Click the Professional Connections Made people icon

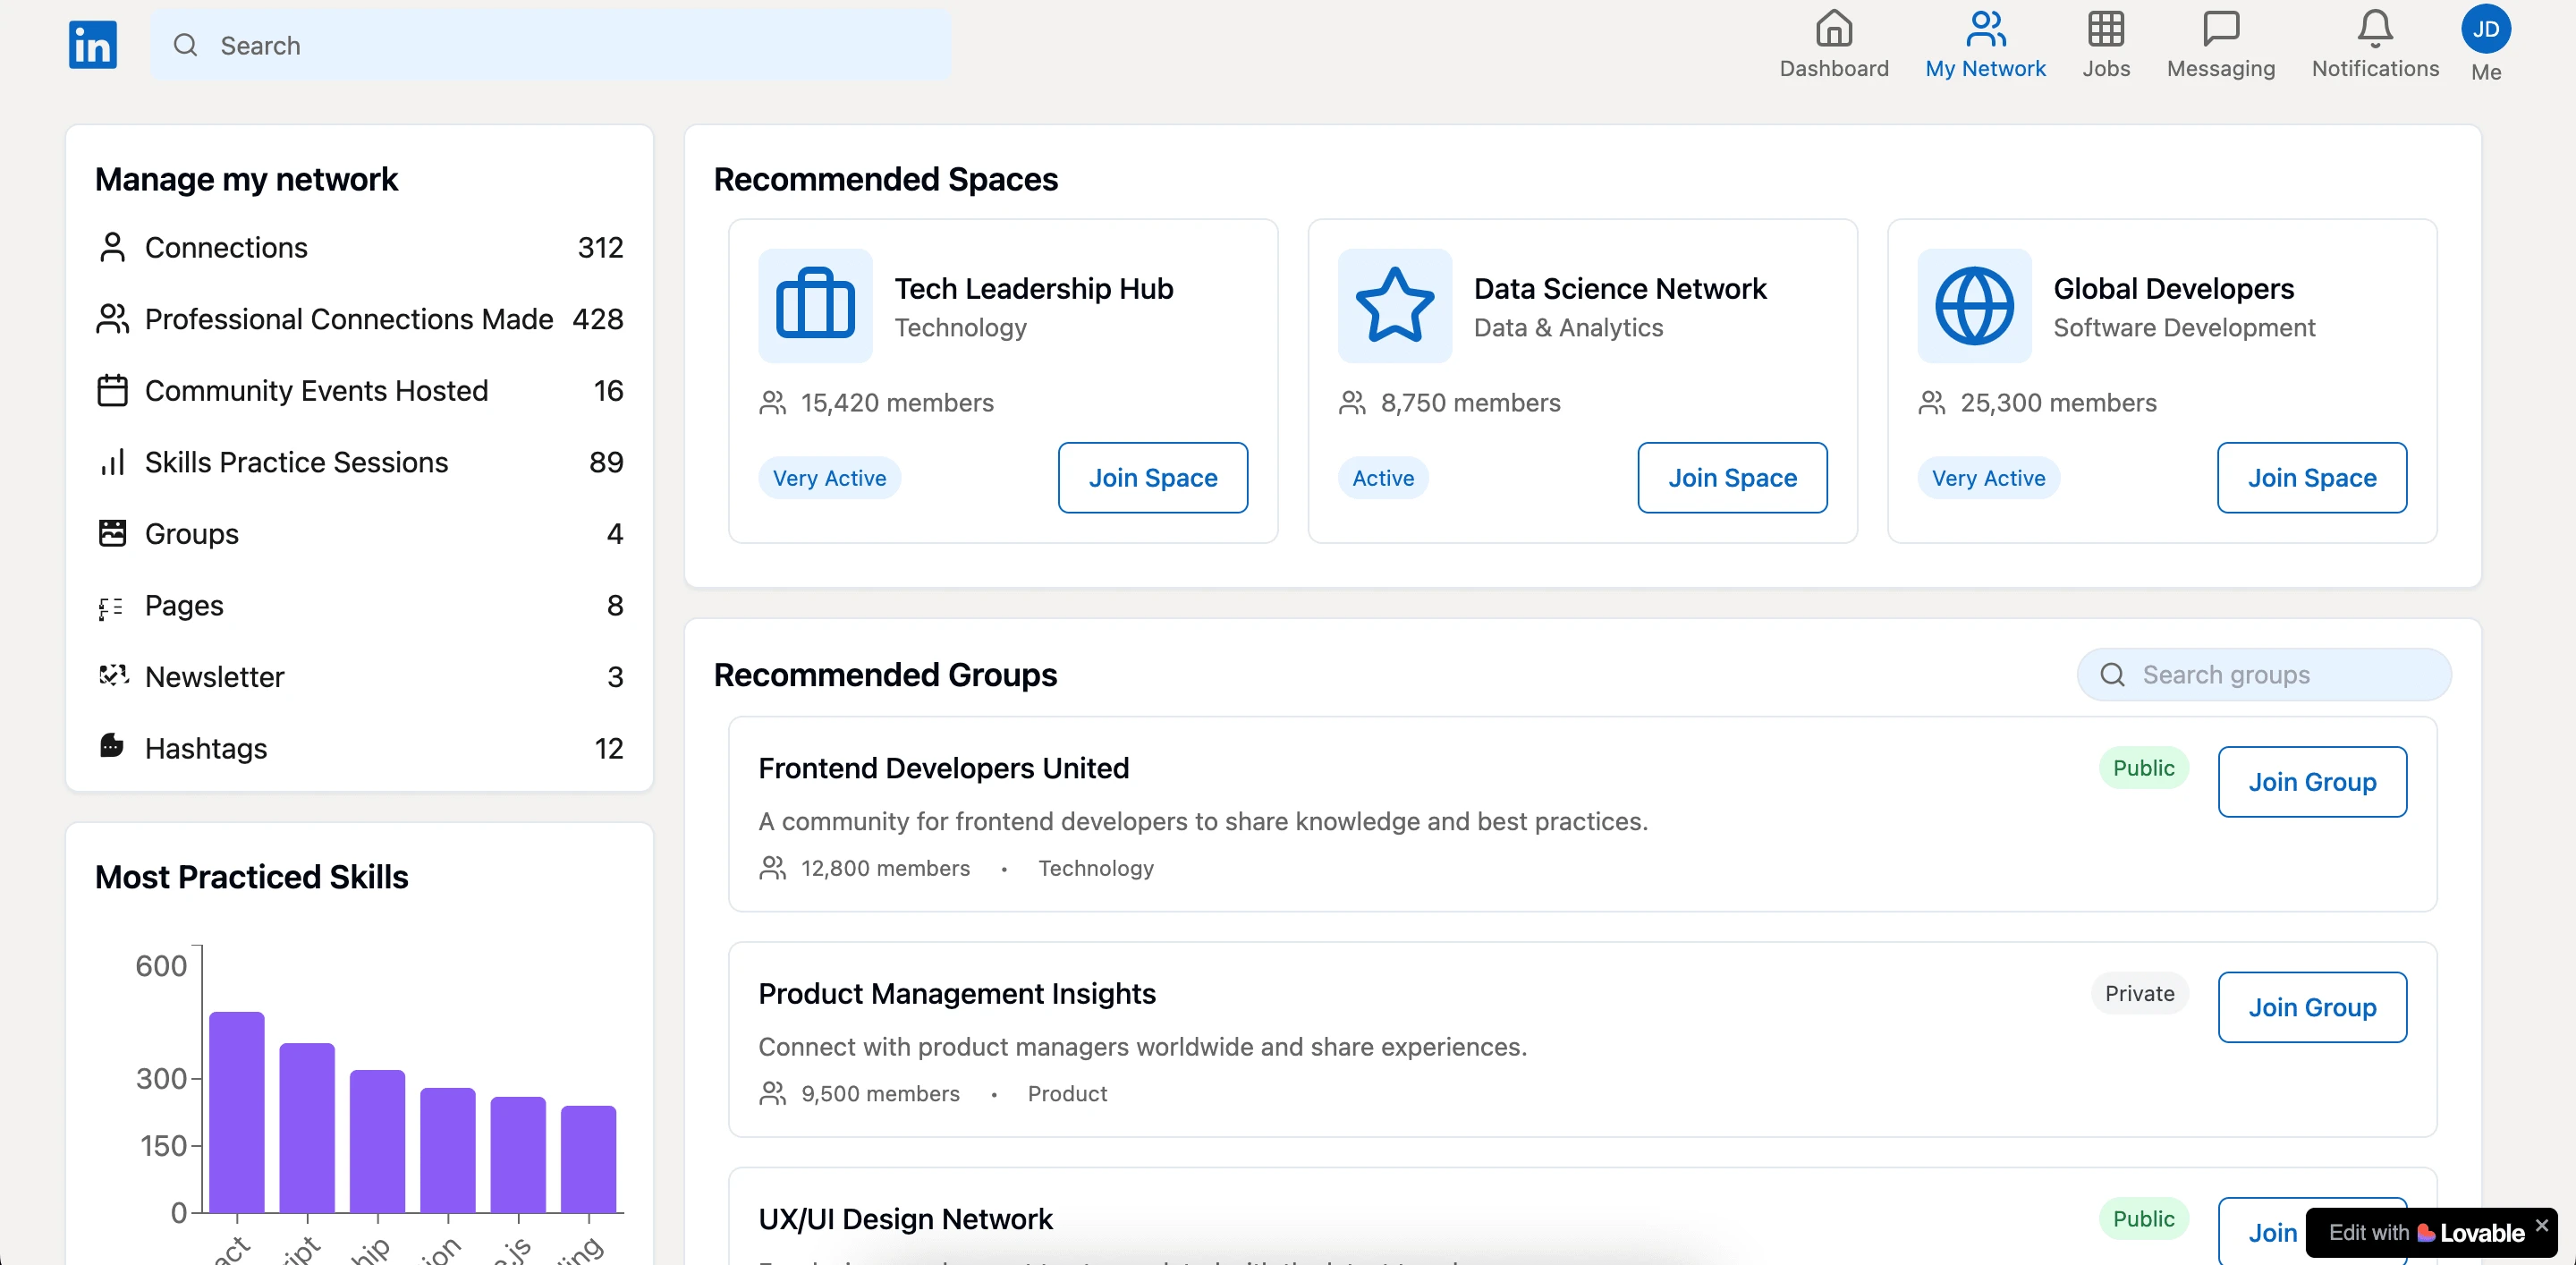pos(112,319)
